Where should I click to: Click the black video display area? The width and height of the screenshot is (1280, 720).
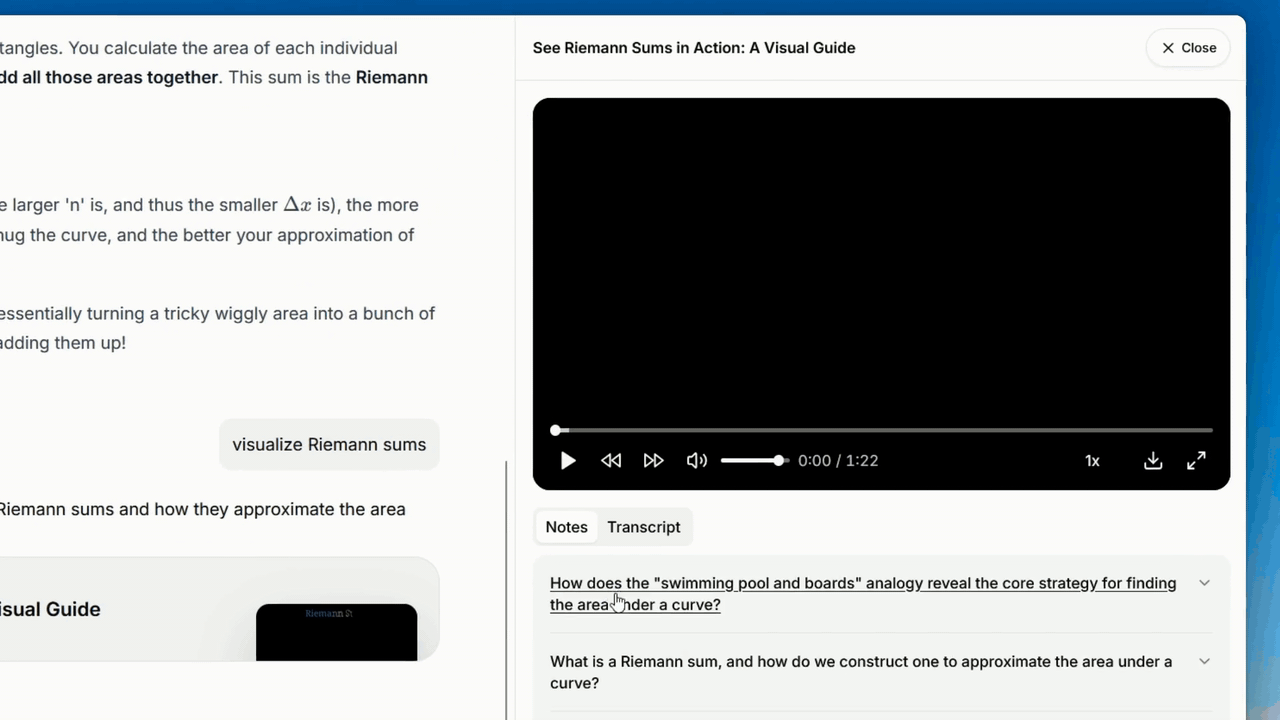[x=881, y=260]
